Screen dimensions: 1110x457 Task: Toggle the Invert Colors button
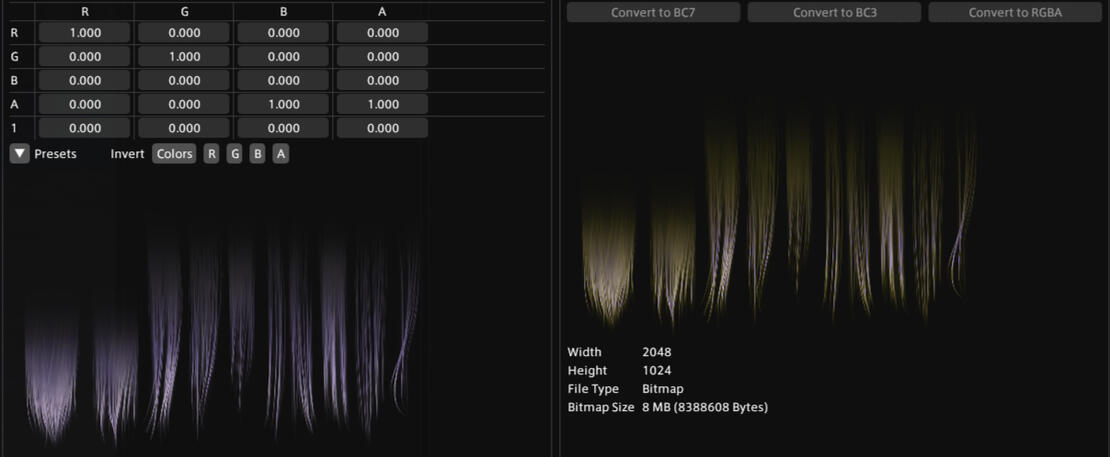point(174,154)
